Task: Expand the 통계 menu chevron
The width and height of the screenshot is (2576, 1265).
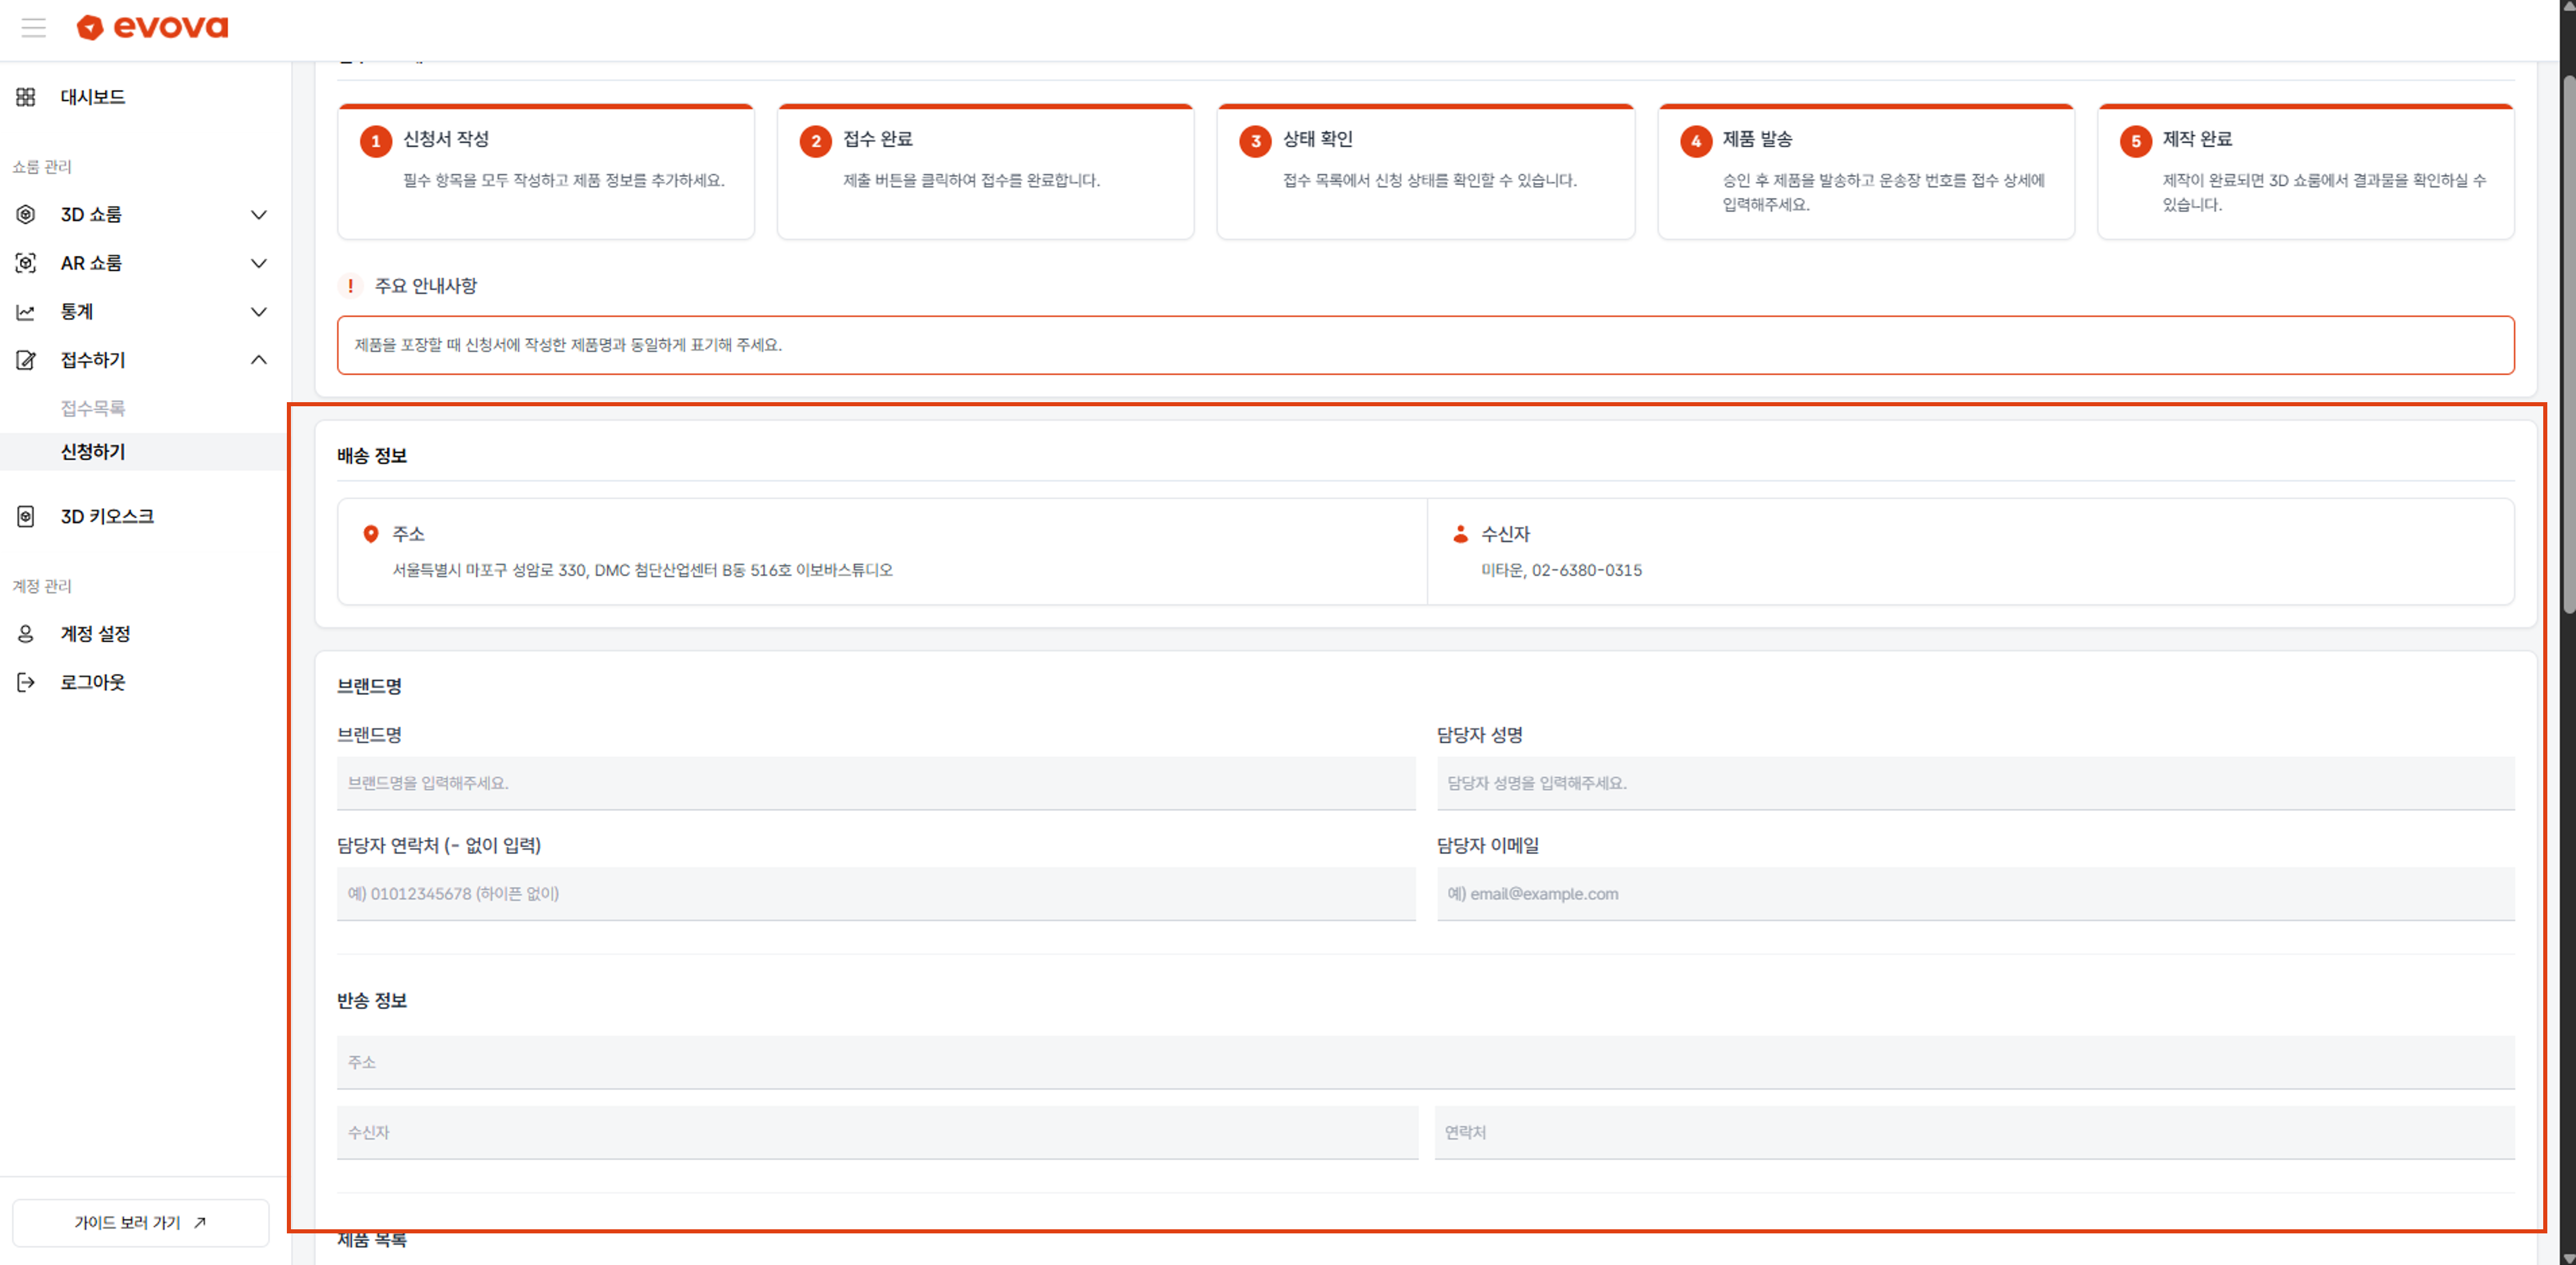Action: [x=258, y=312]
